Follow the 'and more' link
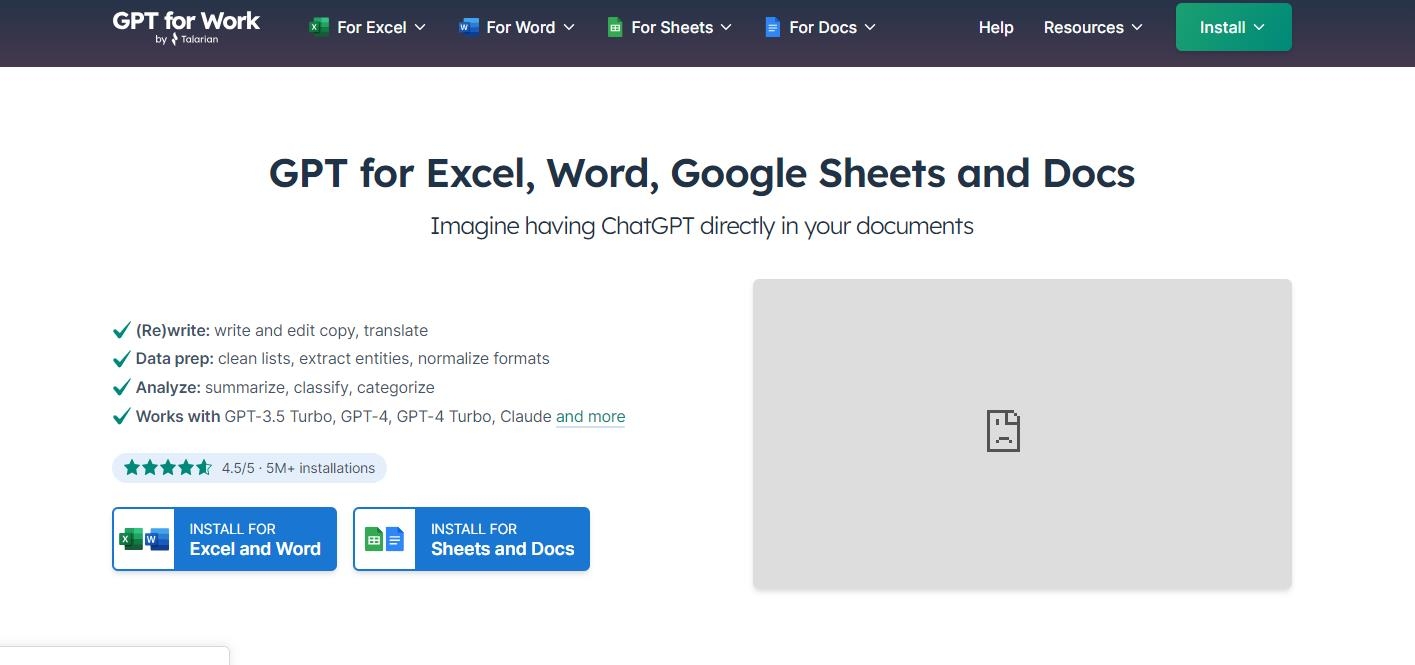 click(590, 416)
